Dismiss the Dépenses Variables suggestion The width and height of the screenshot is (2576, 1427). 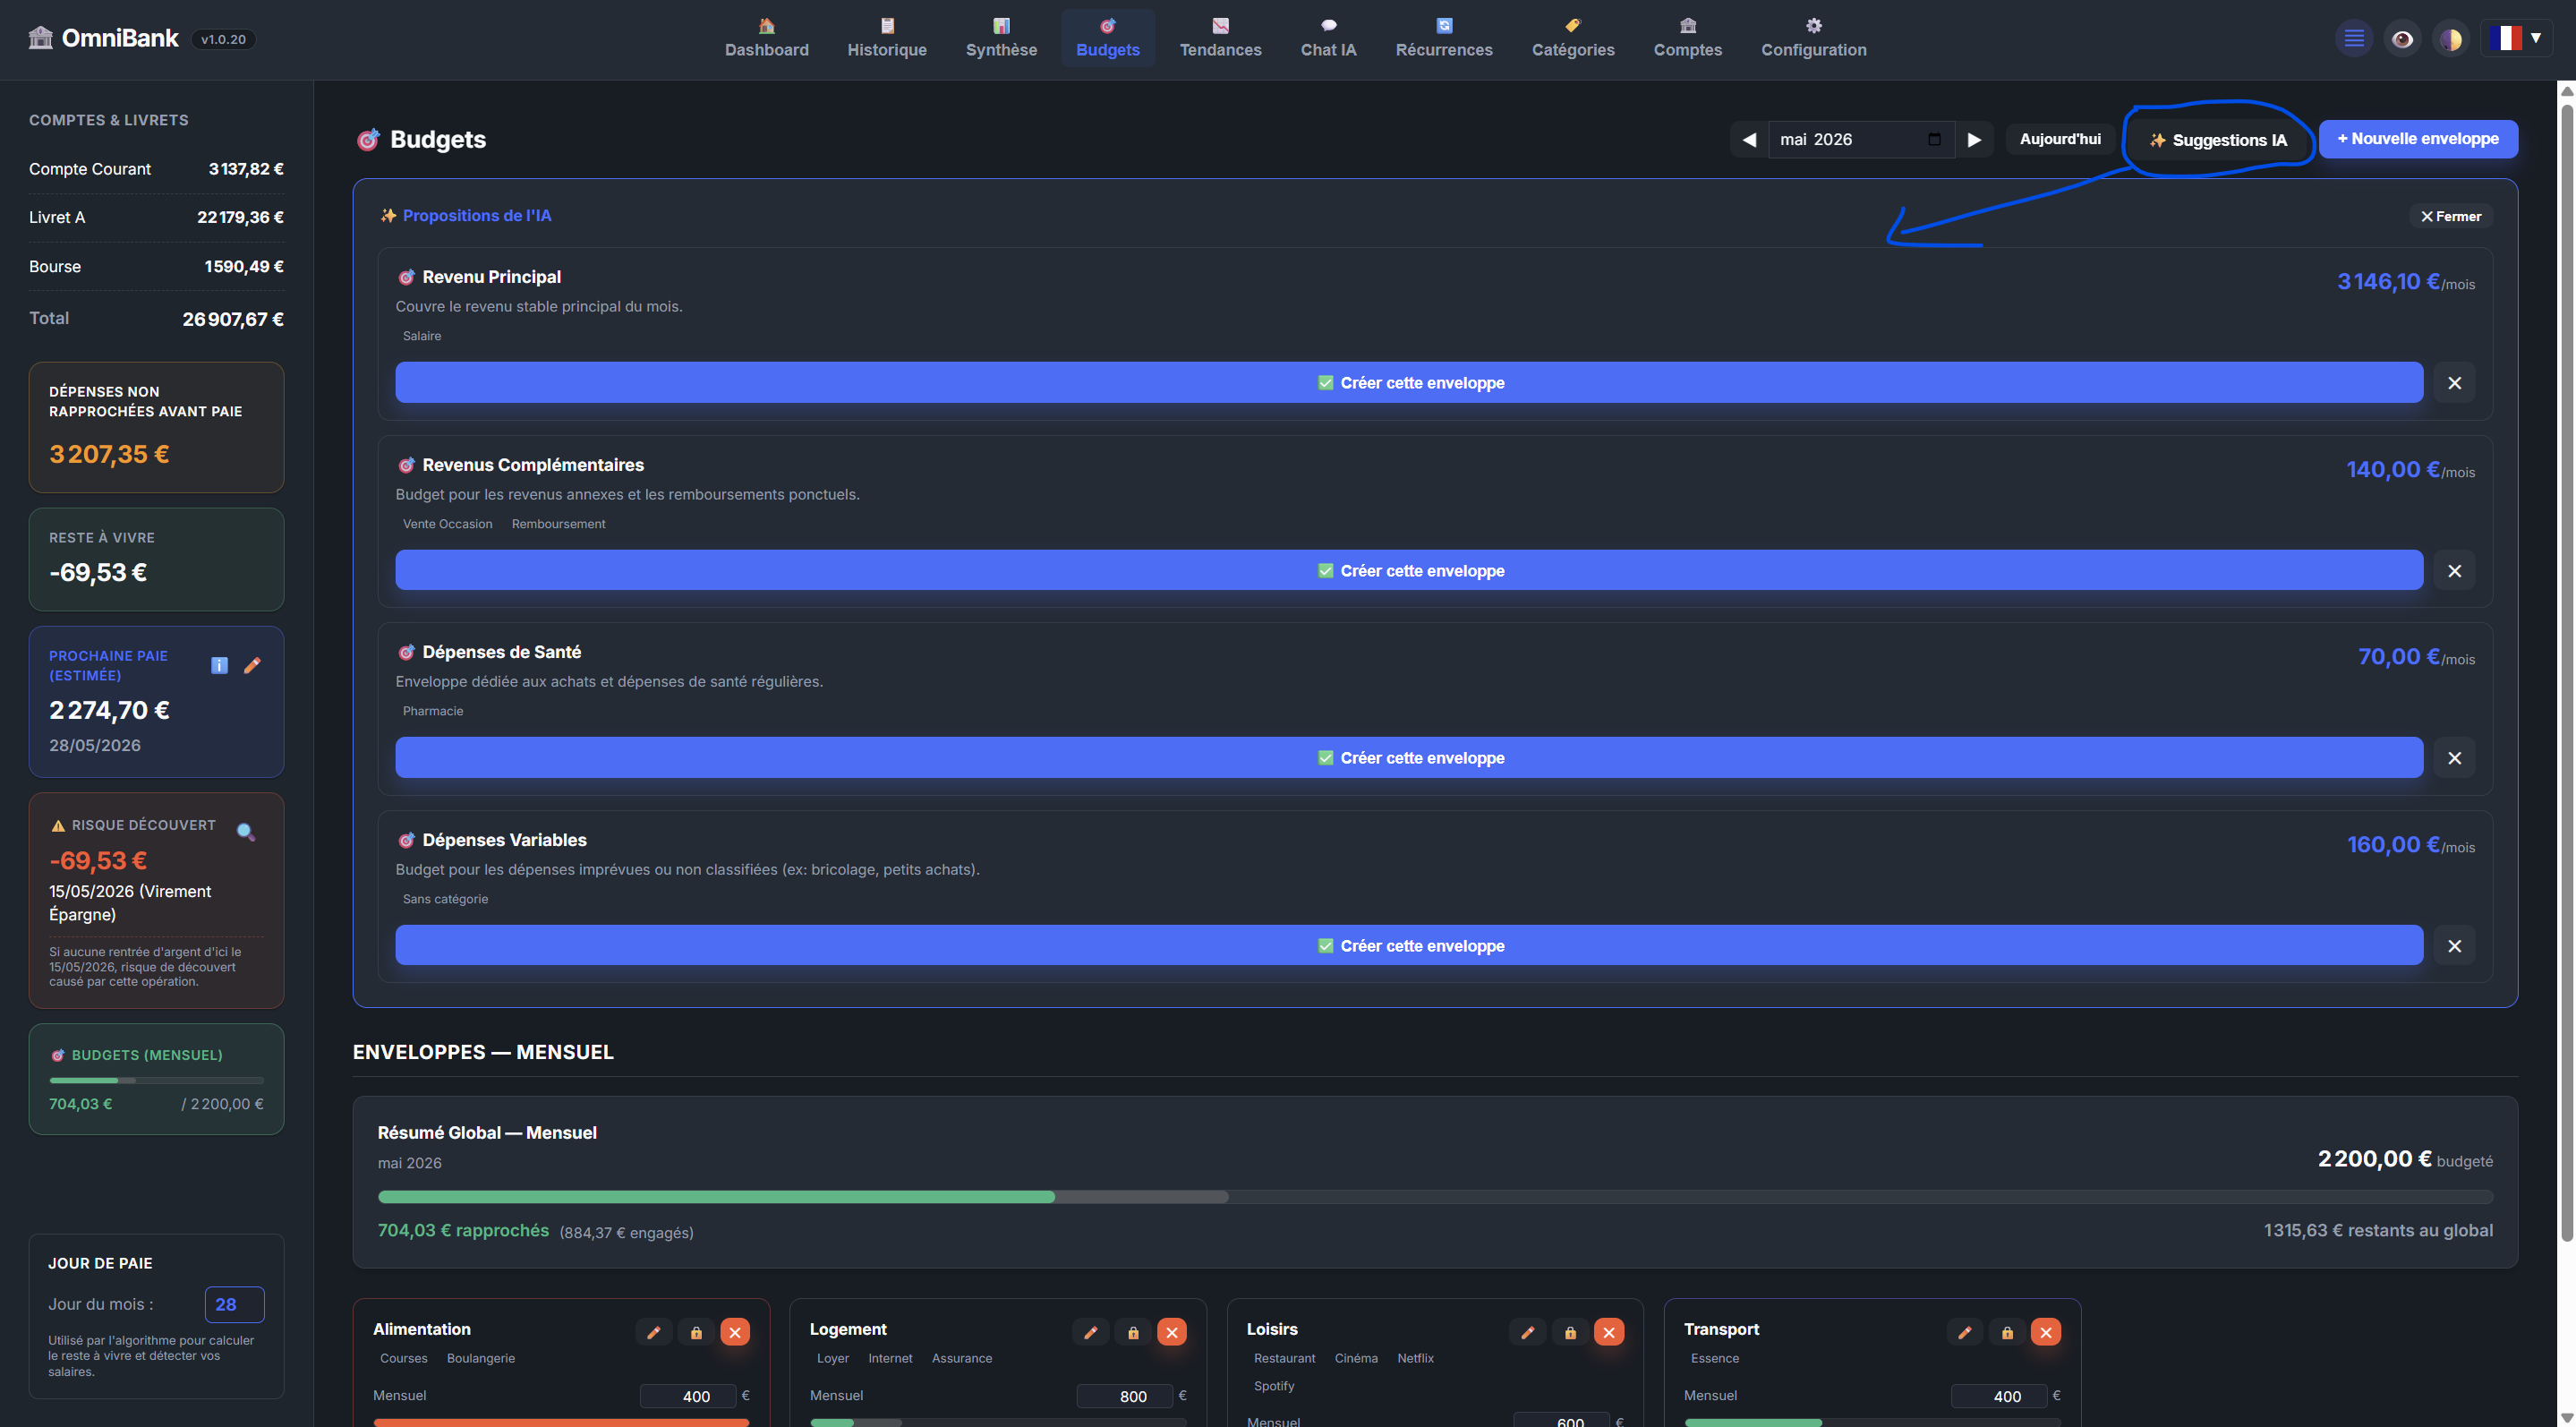pos(2454,945)
